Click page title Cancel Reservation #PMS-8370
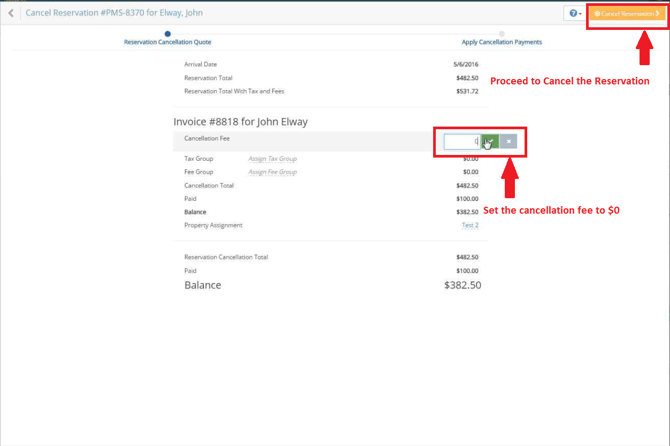 point(114,13)
